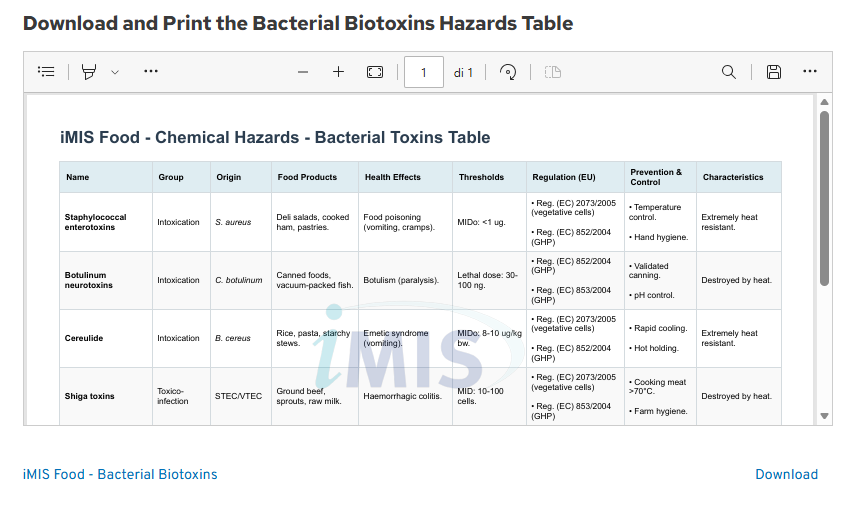Toggle the two-page view button
Viewport: 866px width, 509px height.
coord(553,72)
